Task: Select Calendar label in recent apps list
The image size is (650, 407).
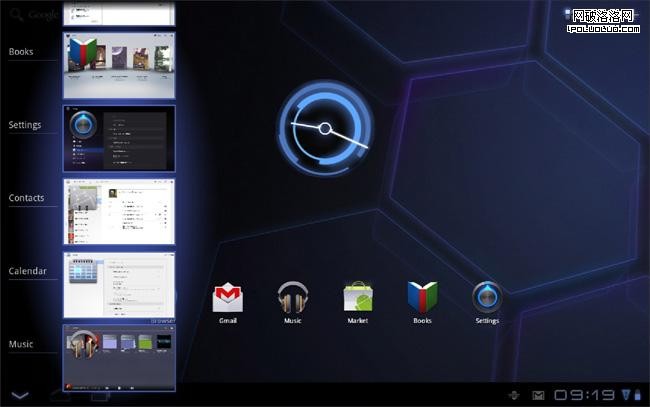Action: pyautogui.click(x=27, y=271)
